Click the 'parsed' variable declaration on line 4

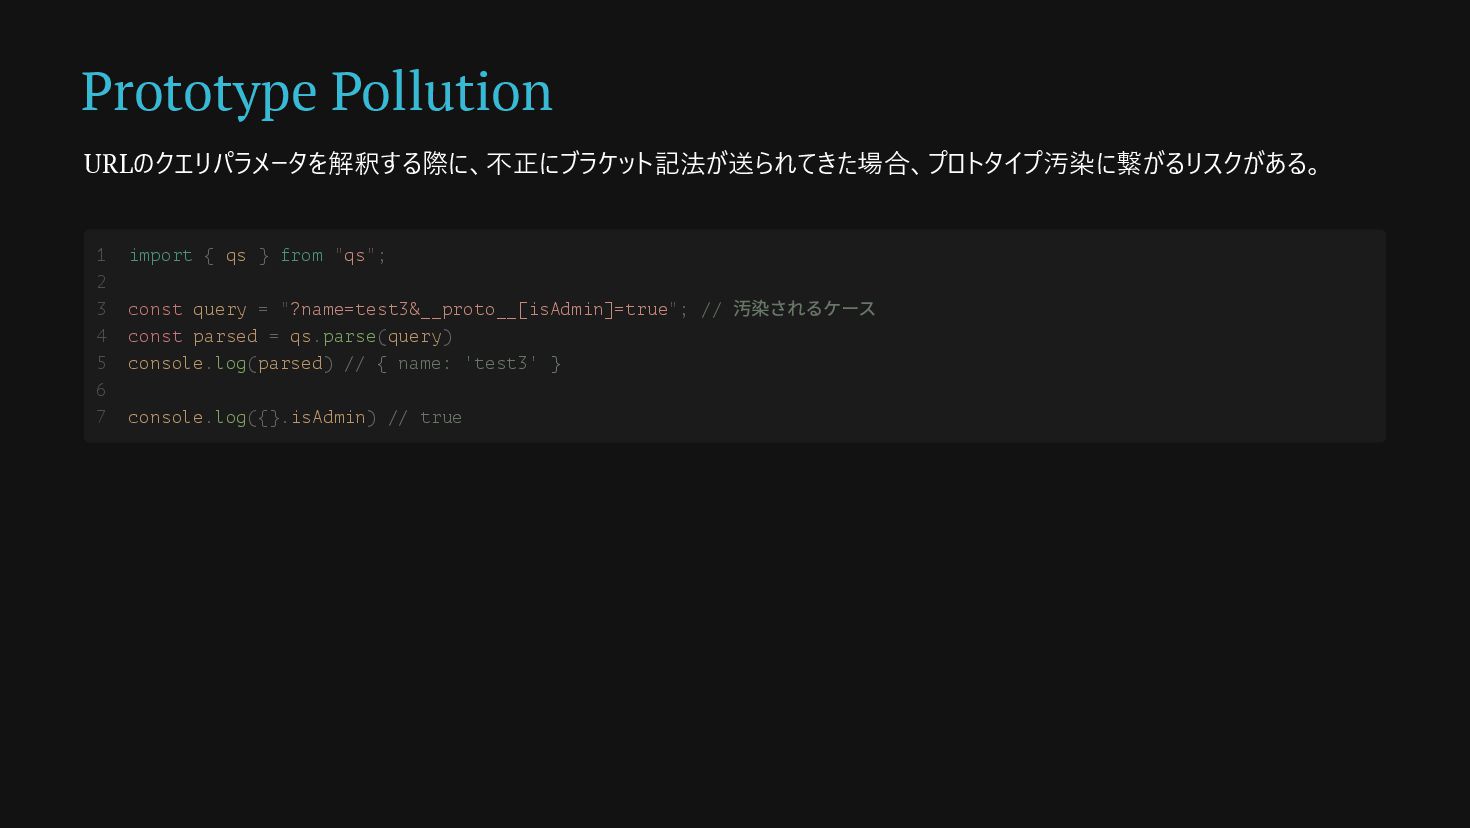[x=225, y=336]
